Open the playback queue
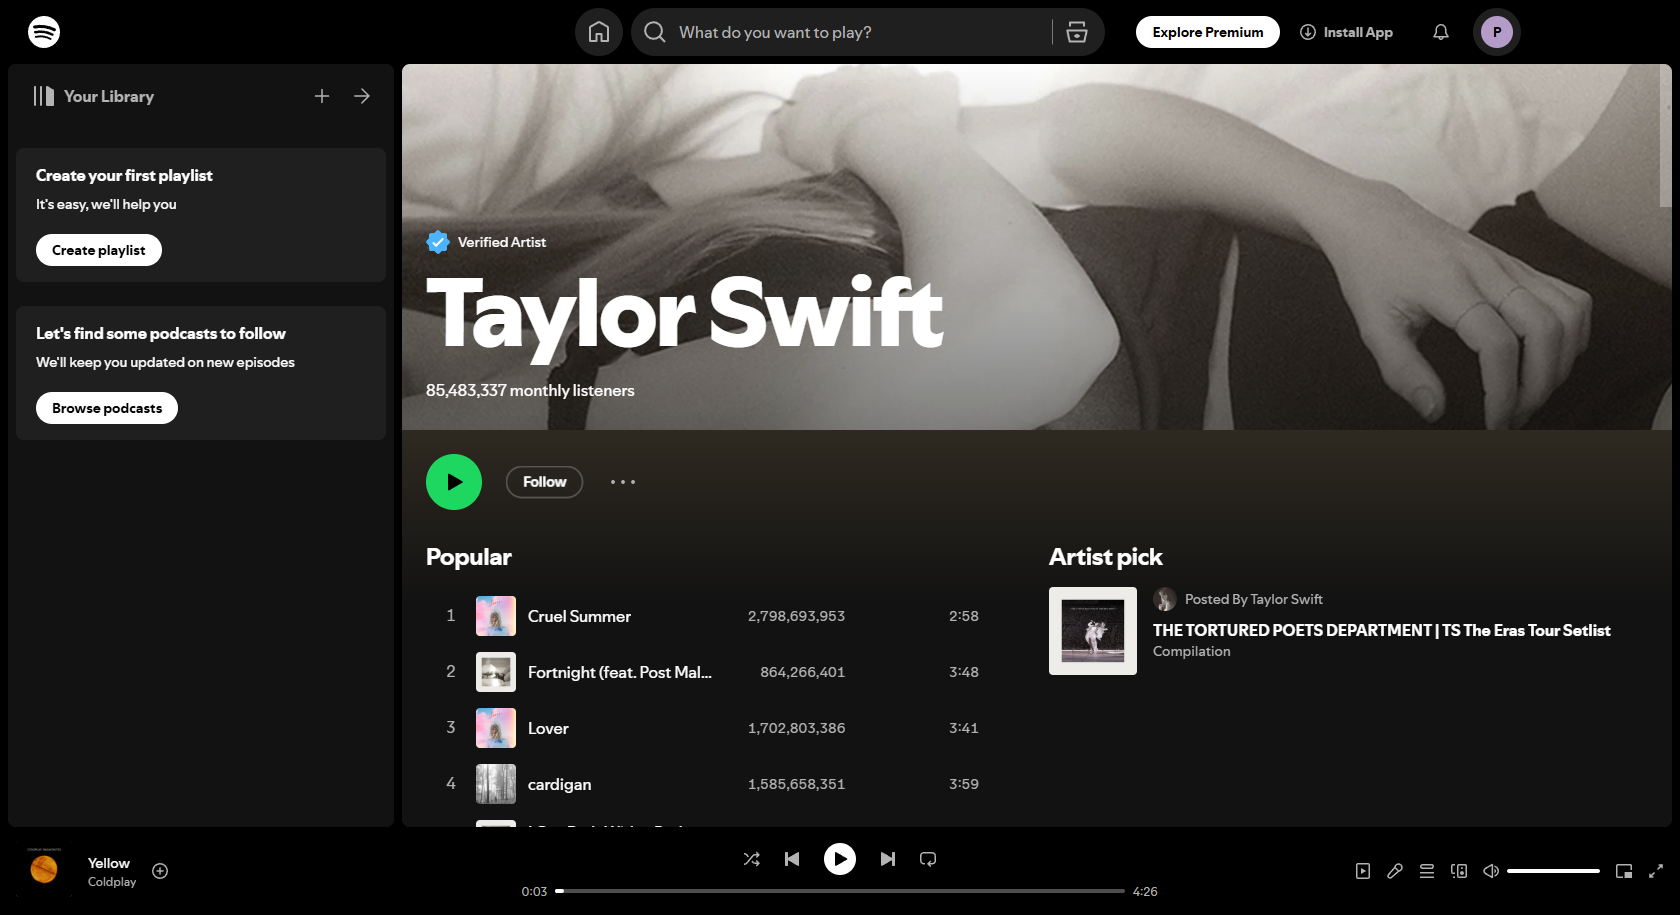 (x=1427, y=871)
